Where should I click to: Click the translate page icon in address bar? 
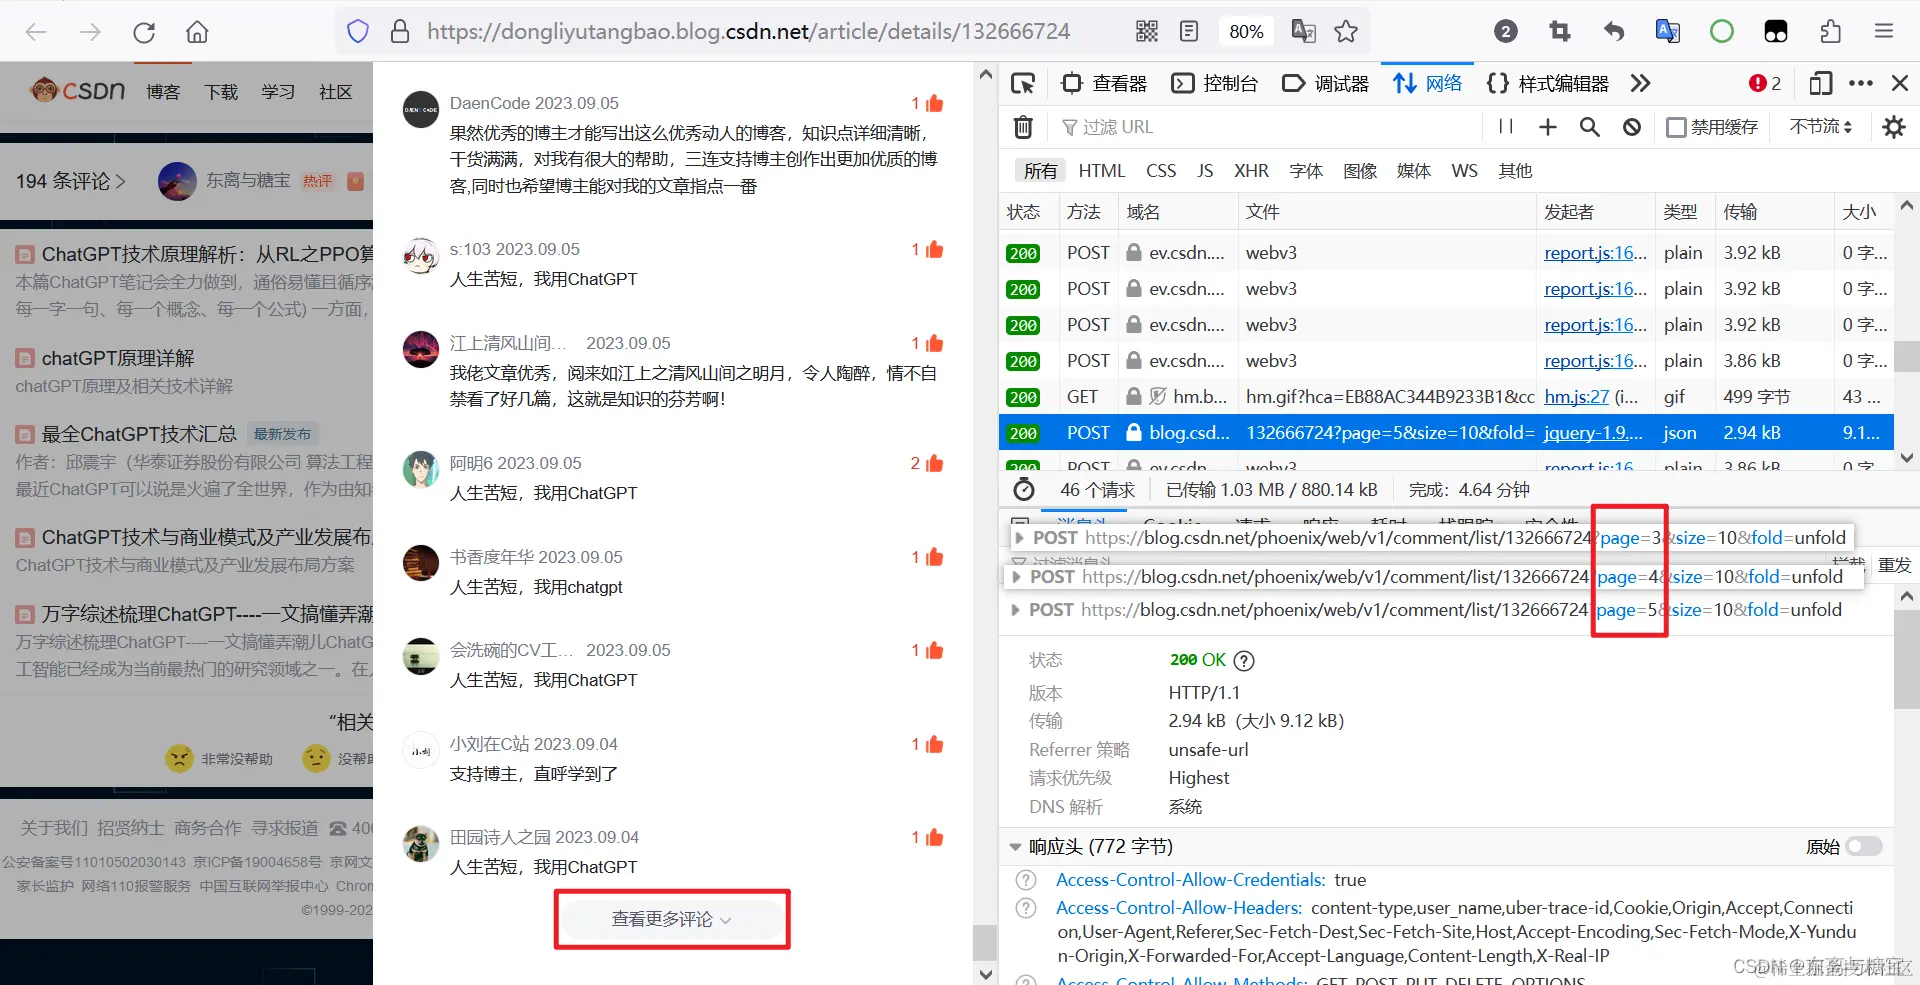coord(1303,31)
